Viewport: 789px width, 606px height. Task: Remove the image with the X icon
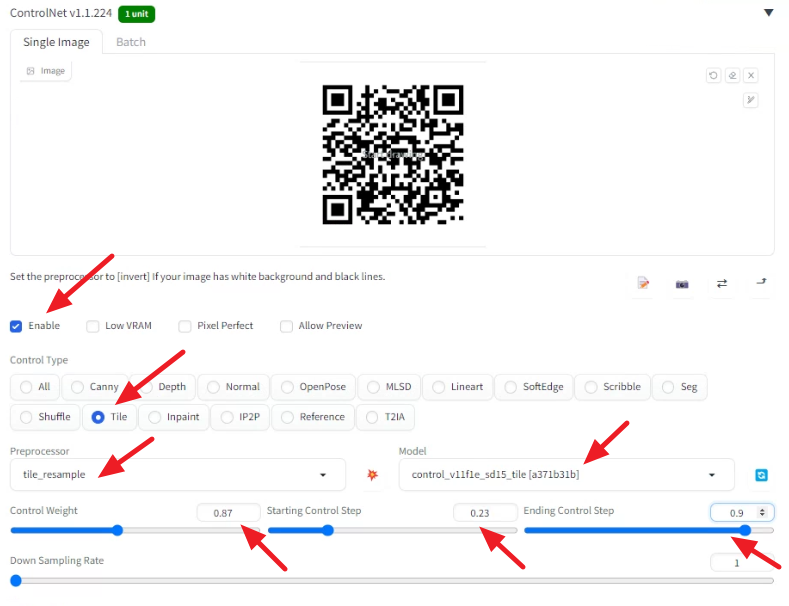751,75
